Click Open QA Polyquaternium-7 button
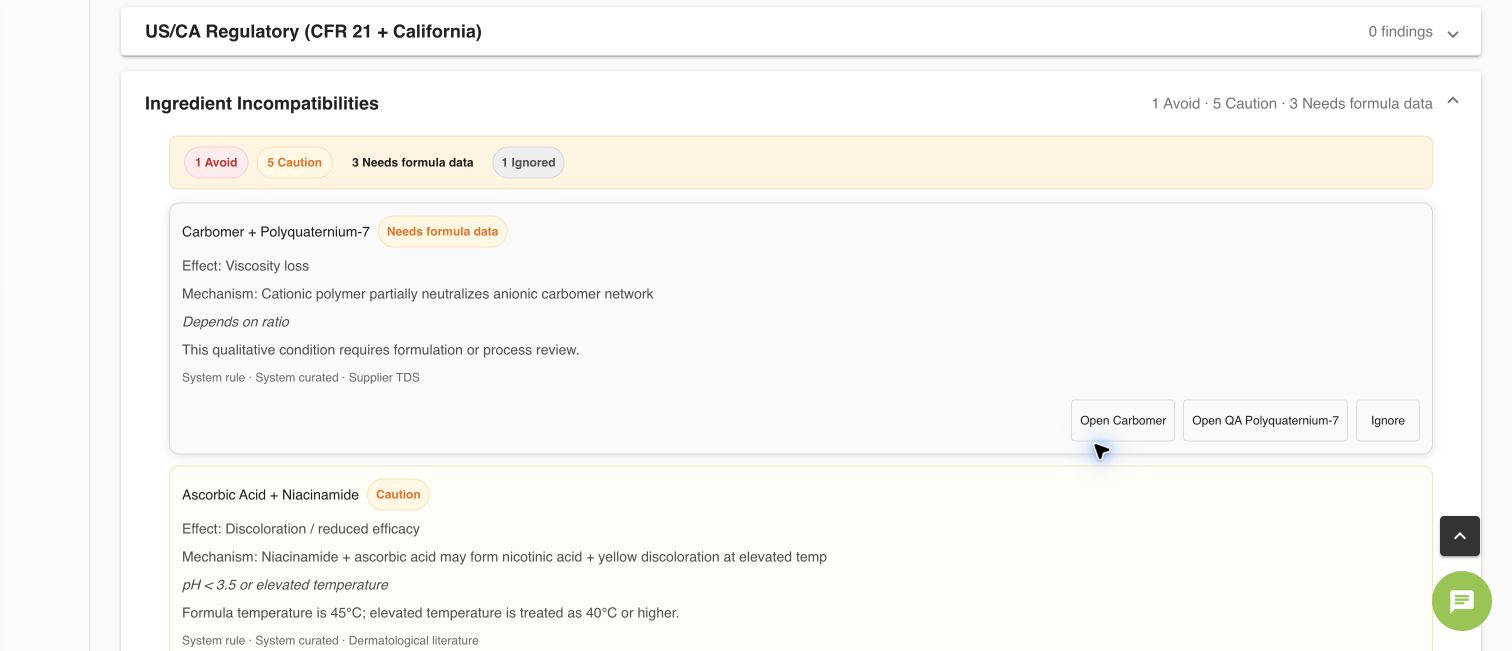The image size is (1512, 651). pos(1265,421)
